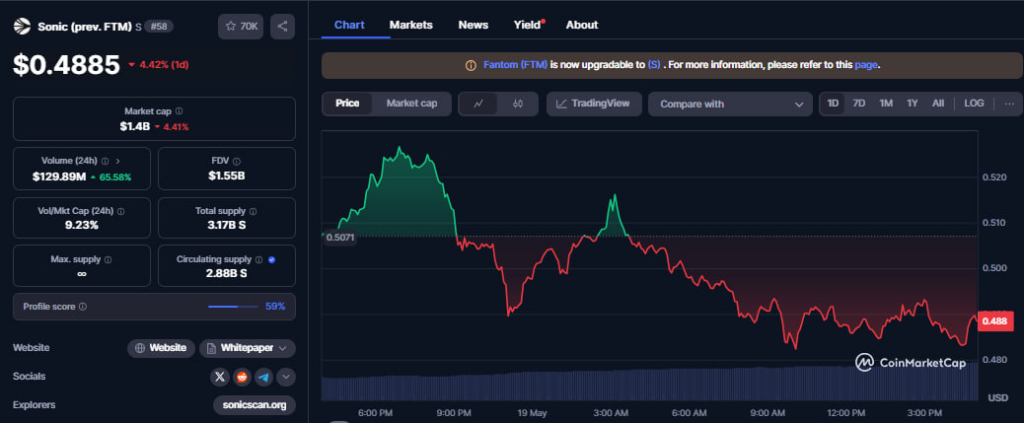This screenshot has width=1024, height=423.
Task: Switch to the Markets tab
Action: [411, 24]
